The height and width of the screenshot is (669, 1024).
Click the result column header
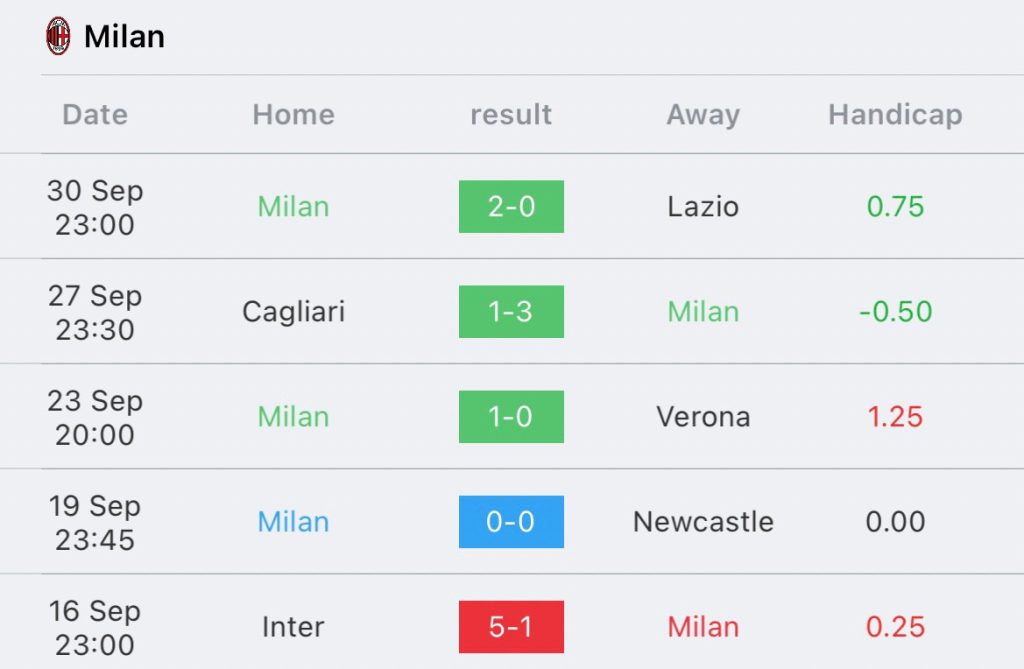[511, 115]
